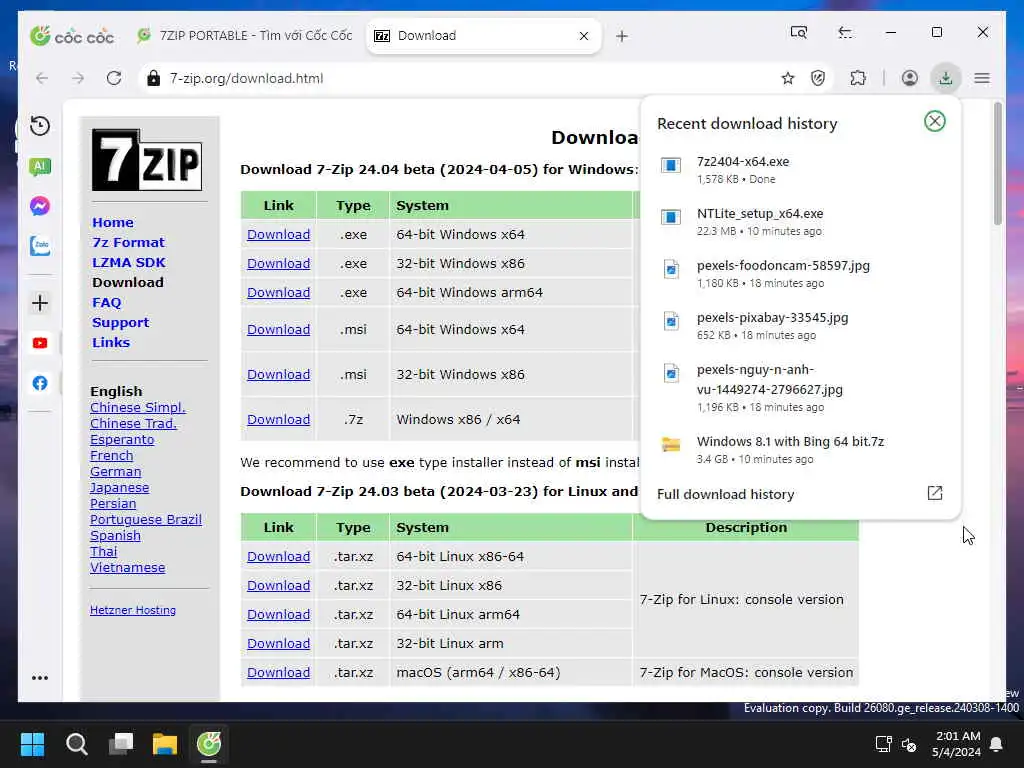The width and height of the screenshot is (1024, 768).
Task: Open Zalo from the sidebar
Action: pyautogui.click(x=40, y=246)
